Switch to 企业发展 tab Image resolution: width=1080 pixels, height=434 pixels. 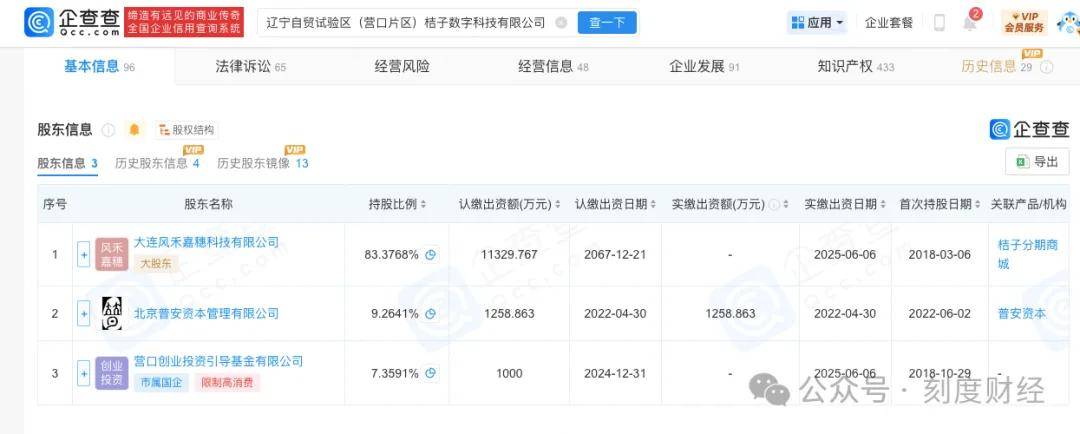tap(704, 67)
